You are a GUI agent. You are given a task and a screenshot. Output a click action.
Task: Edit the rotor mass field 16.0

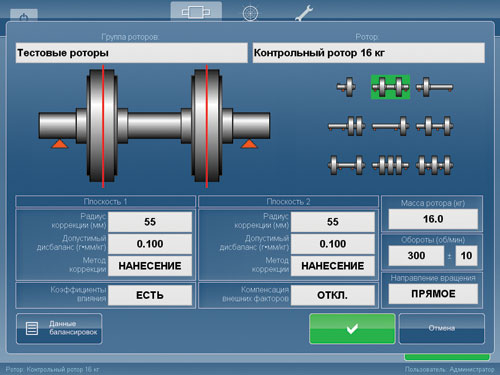(x=433, y=219)
